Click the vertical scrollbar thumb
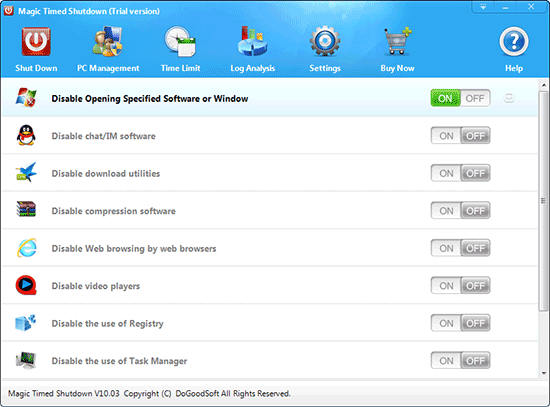 [544, 201]
